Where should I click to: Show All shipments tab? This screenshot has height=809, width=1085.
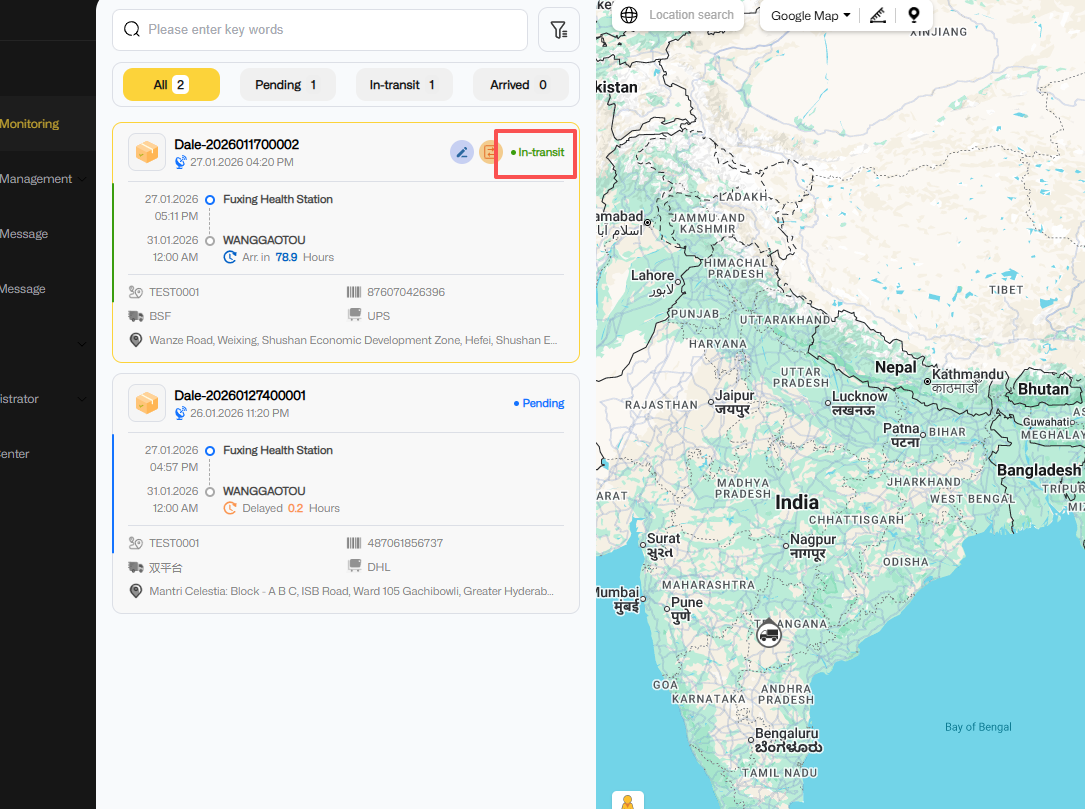coord(170,85)
